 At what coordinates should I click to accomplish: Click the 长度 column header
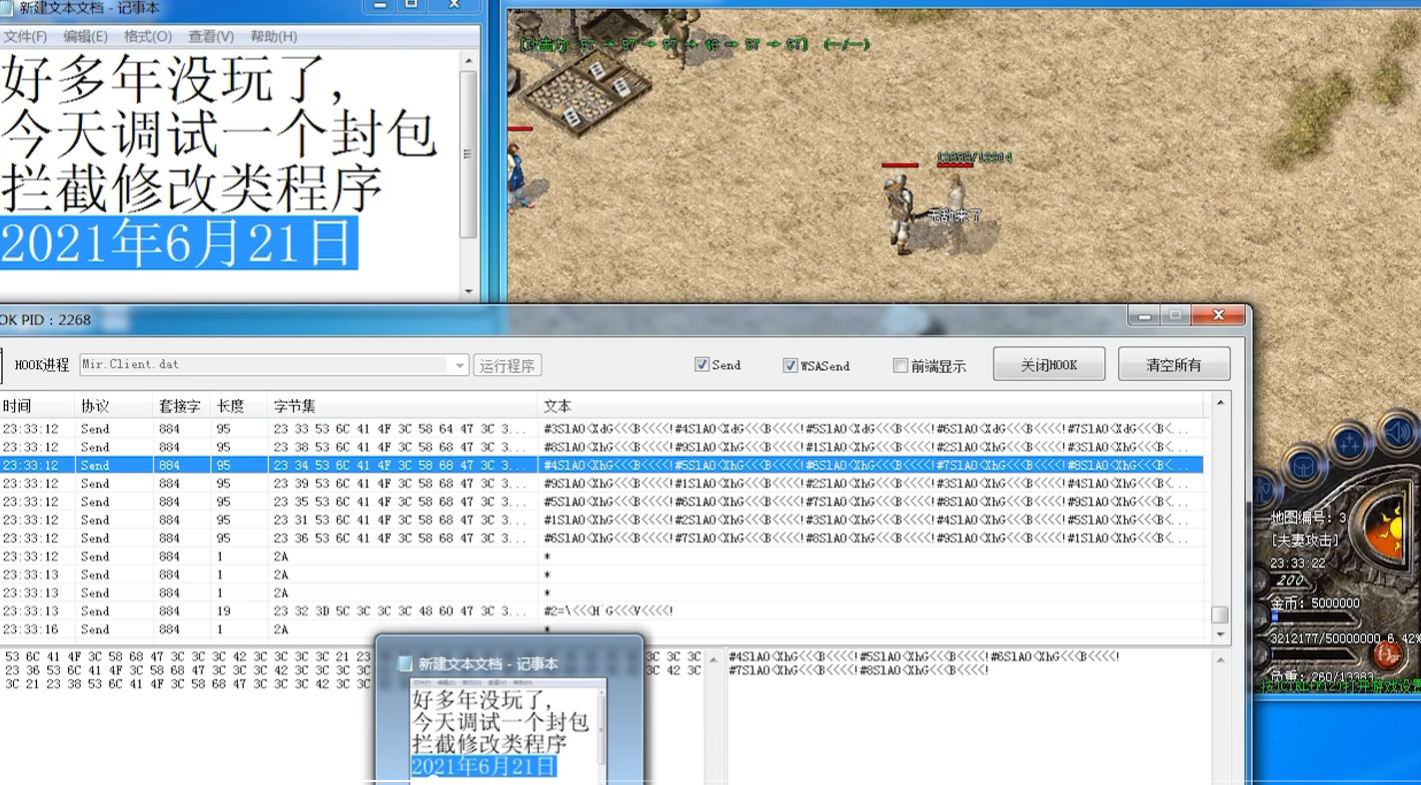[x=240, y=406]
